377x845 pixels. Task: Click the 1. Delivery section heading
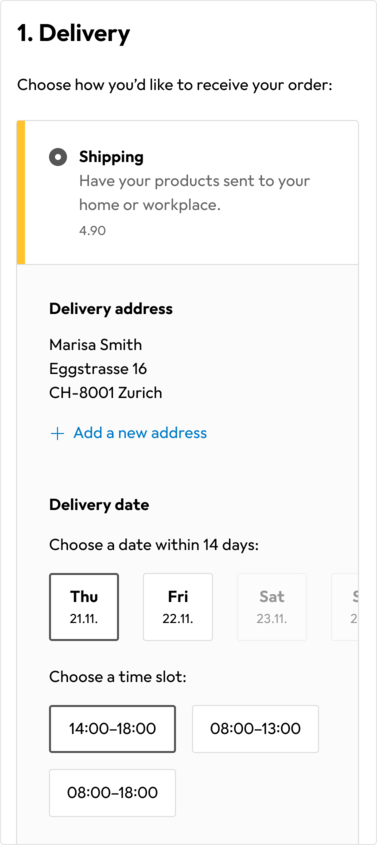74,34
